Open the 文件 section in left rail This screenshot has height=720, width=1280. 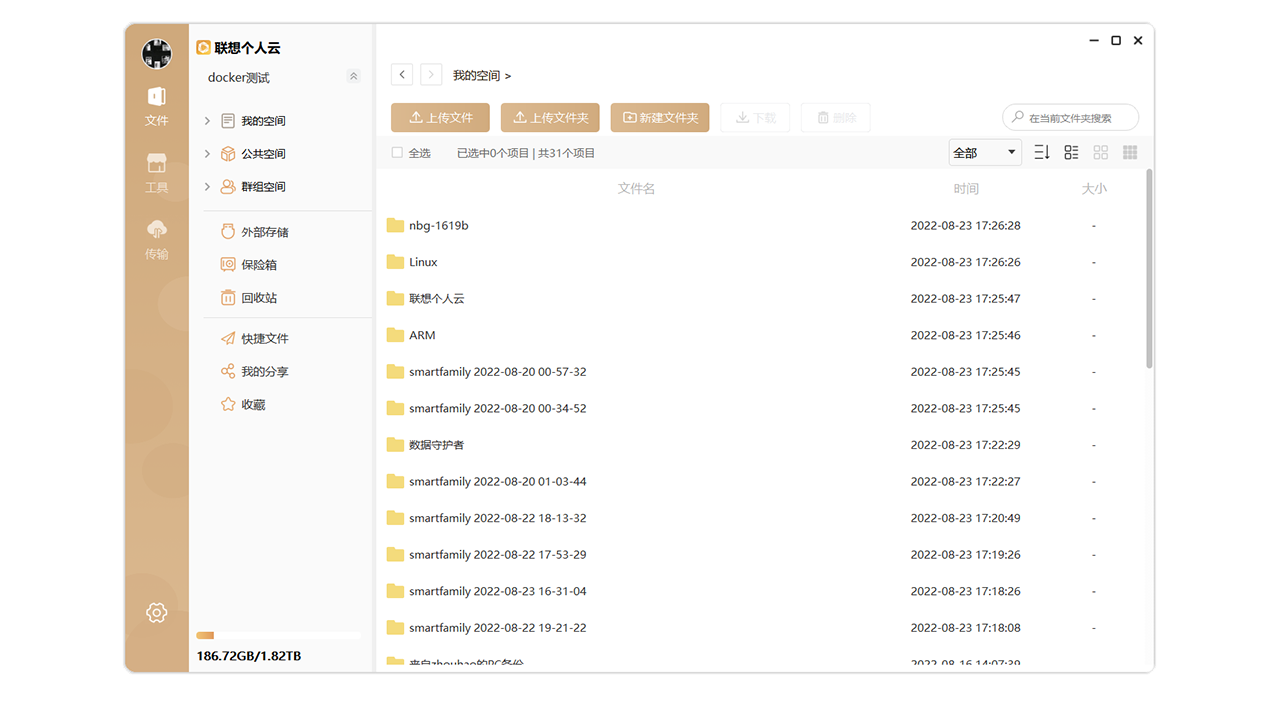pyautogui.click(x=156, y=106)
